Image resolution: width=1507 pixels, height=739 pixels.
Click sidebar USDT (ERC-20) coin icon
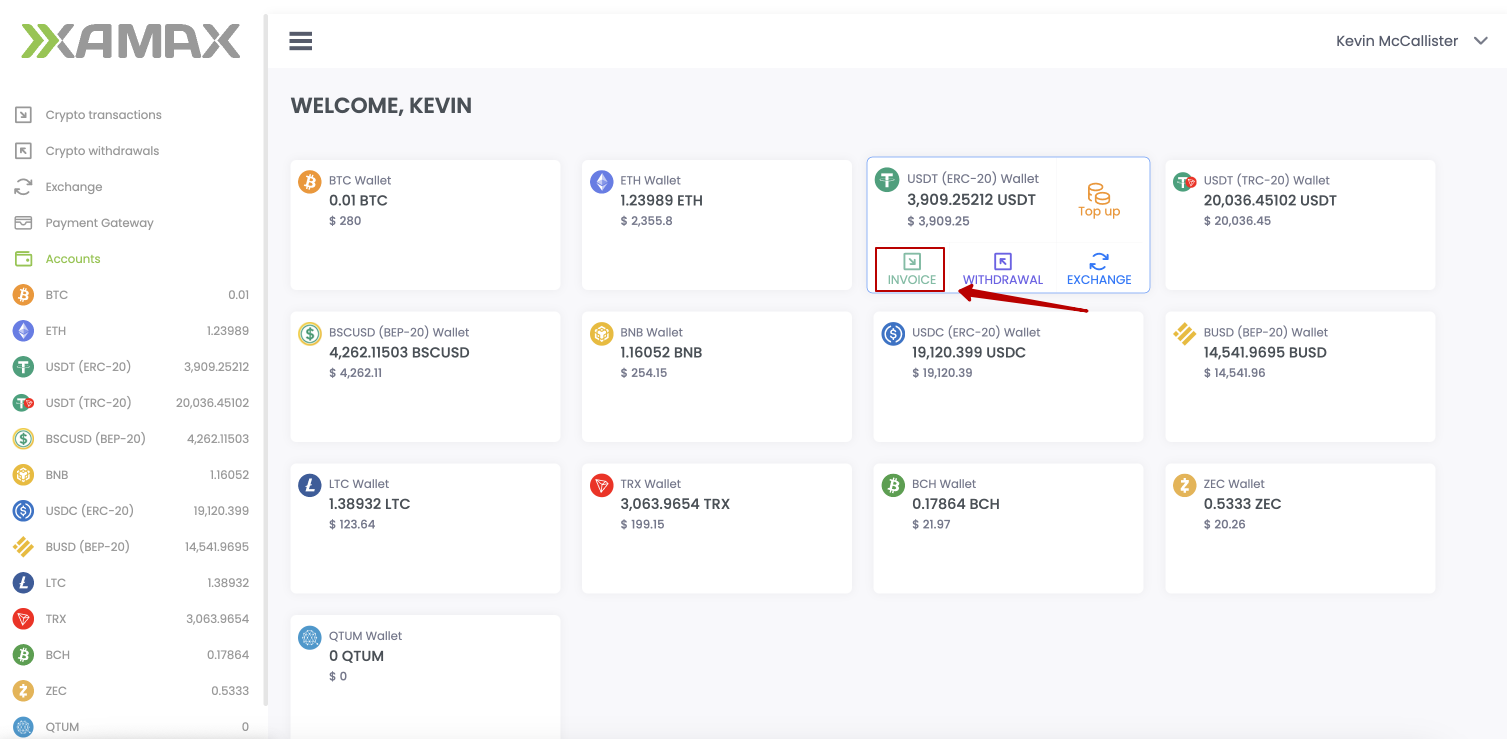pyautogui.click(x=23, y=367)
